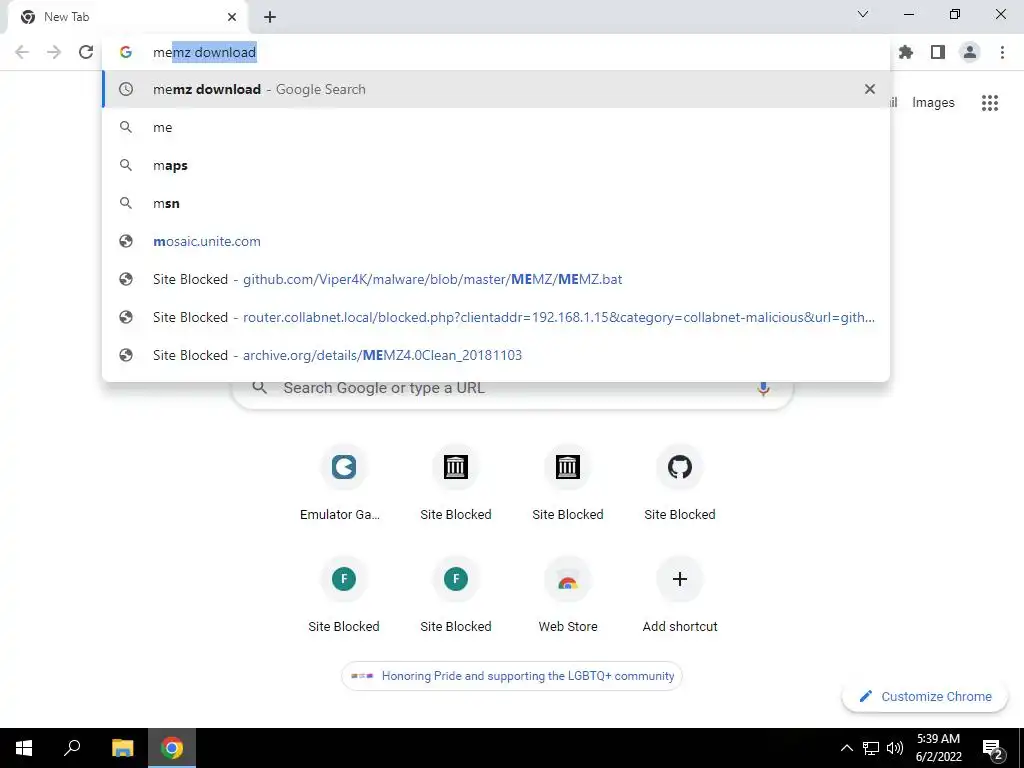Show hidden tray icons chevron
The width and height of the screenshot is (1024, 768).
846,748
